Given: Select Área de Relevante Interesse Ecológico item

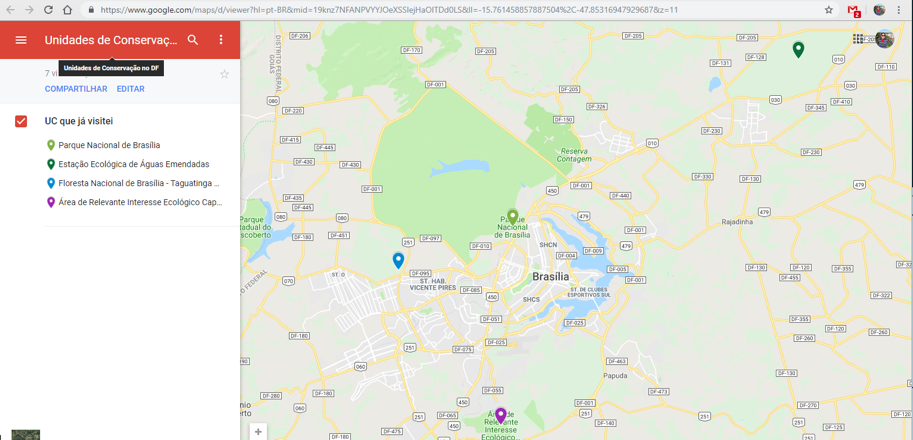Looking at the screenshot, I should pos(139,202).
